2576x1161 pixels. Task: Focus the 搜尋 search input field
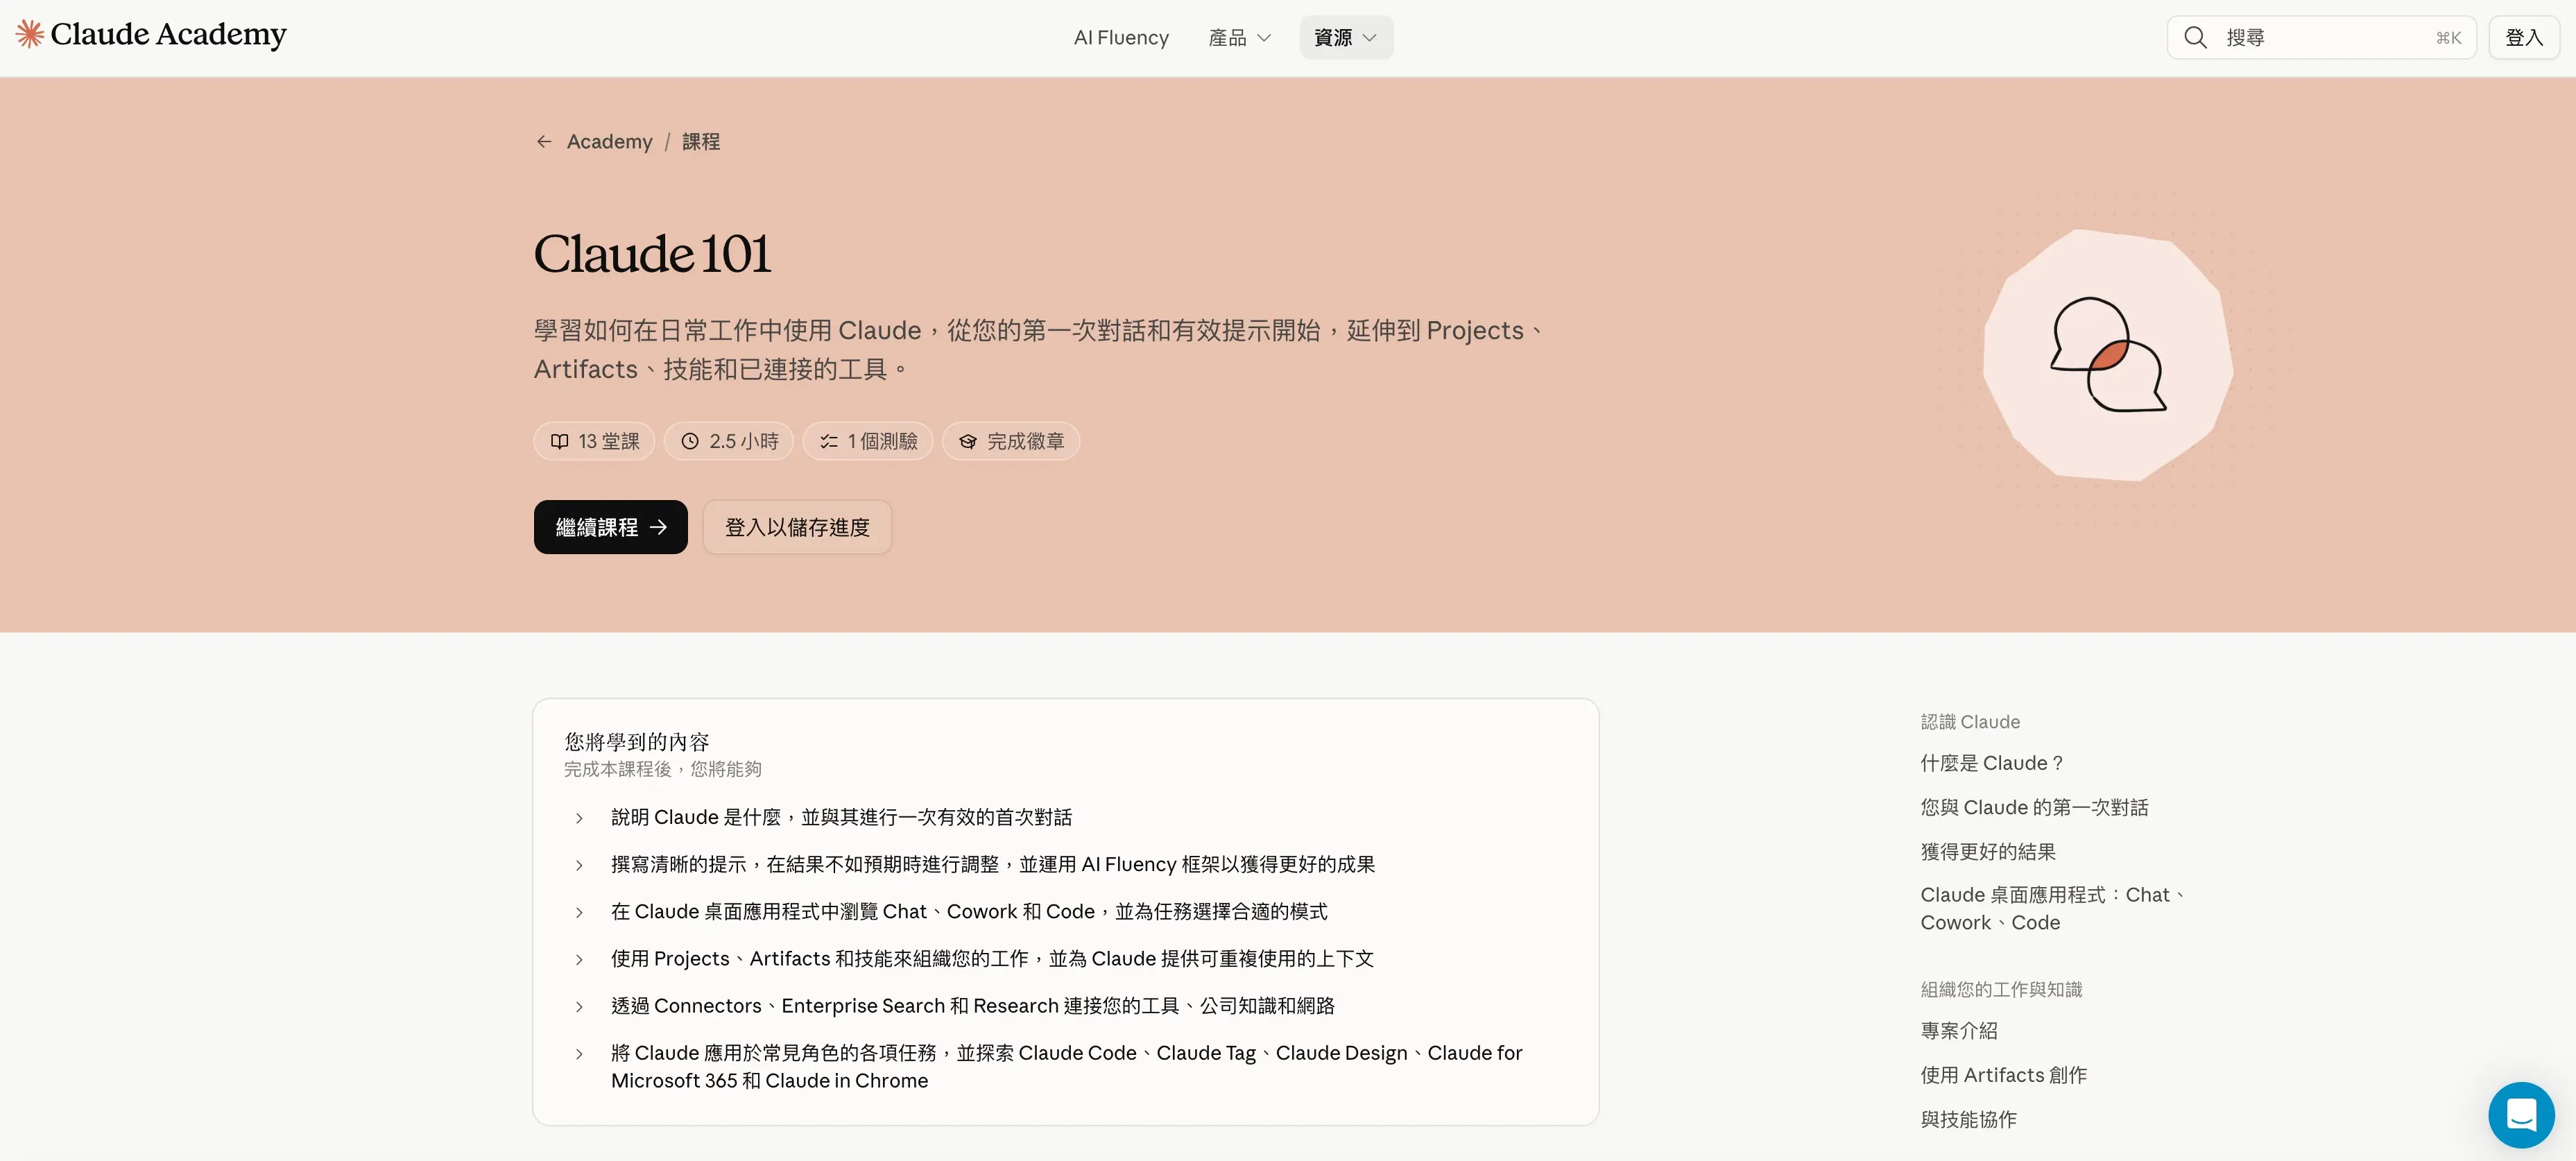(2321, 38)
